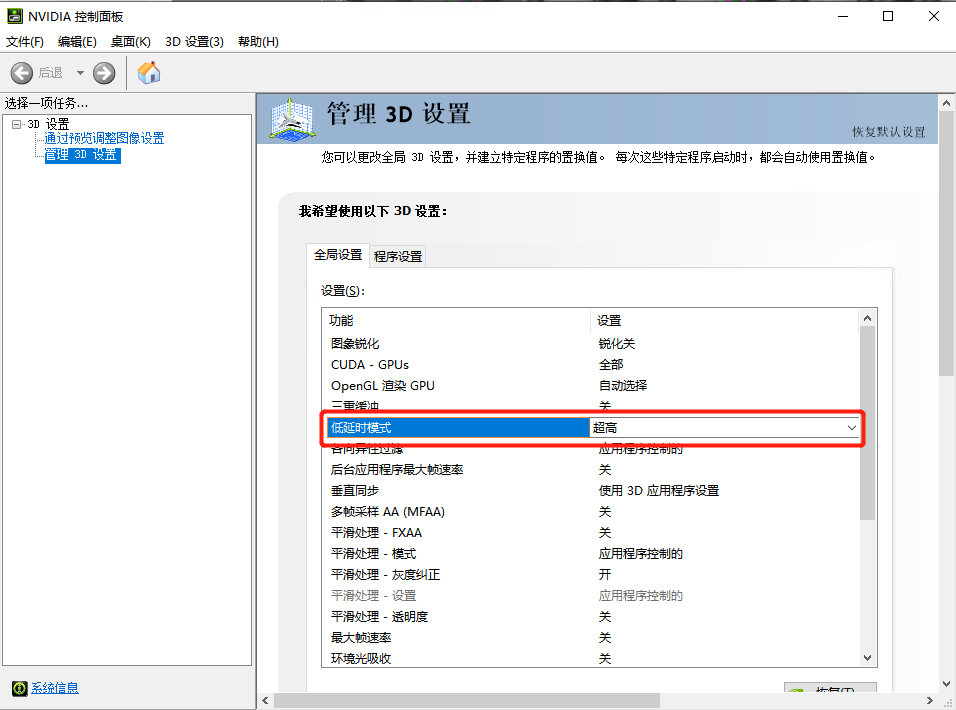This screenshot has width=956, height=710.
Task: Click the 系统信息 icon at bottom left
Action: click(20, 688)
